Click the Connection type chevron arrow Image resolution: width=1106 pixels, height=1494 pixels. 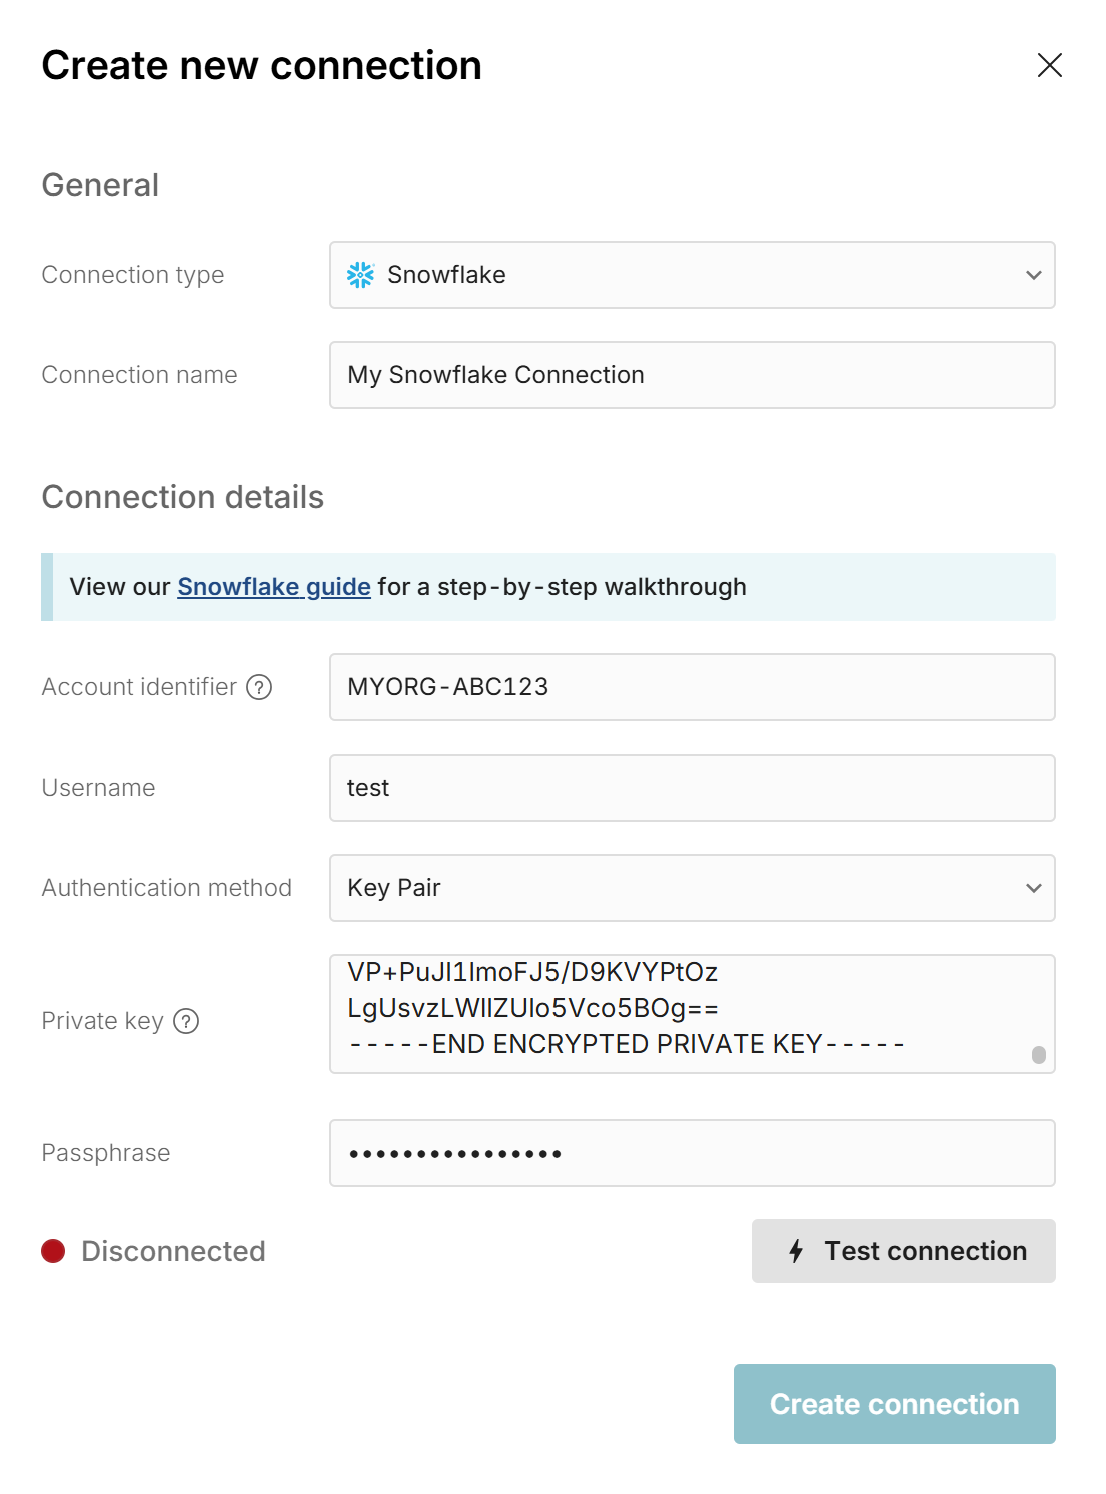[x=1033, y=275]
